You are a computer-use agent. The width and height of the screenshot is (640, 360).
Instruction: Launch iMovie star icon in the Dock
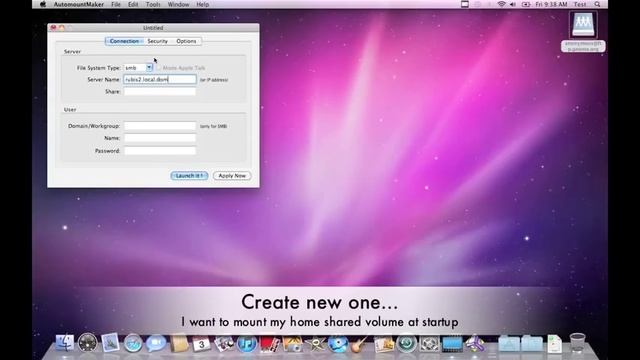pos(315,344)
